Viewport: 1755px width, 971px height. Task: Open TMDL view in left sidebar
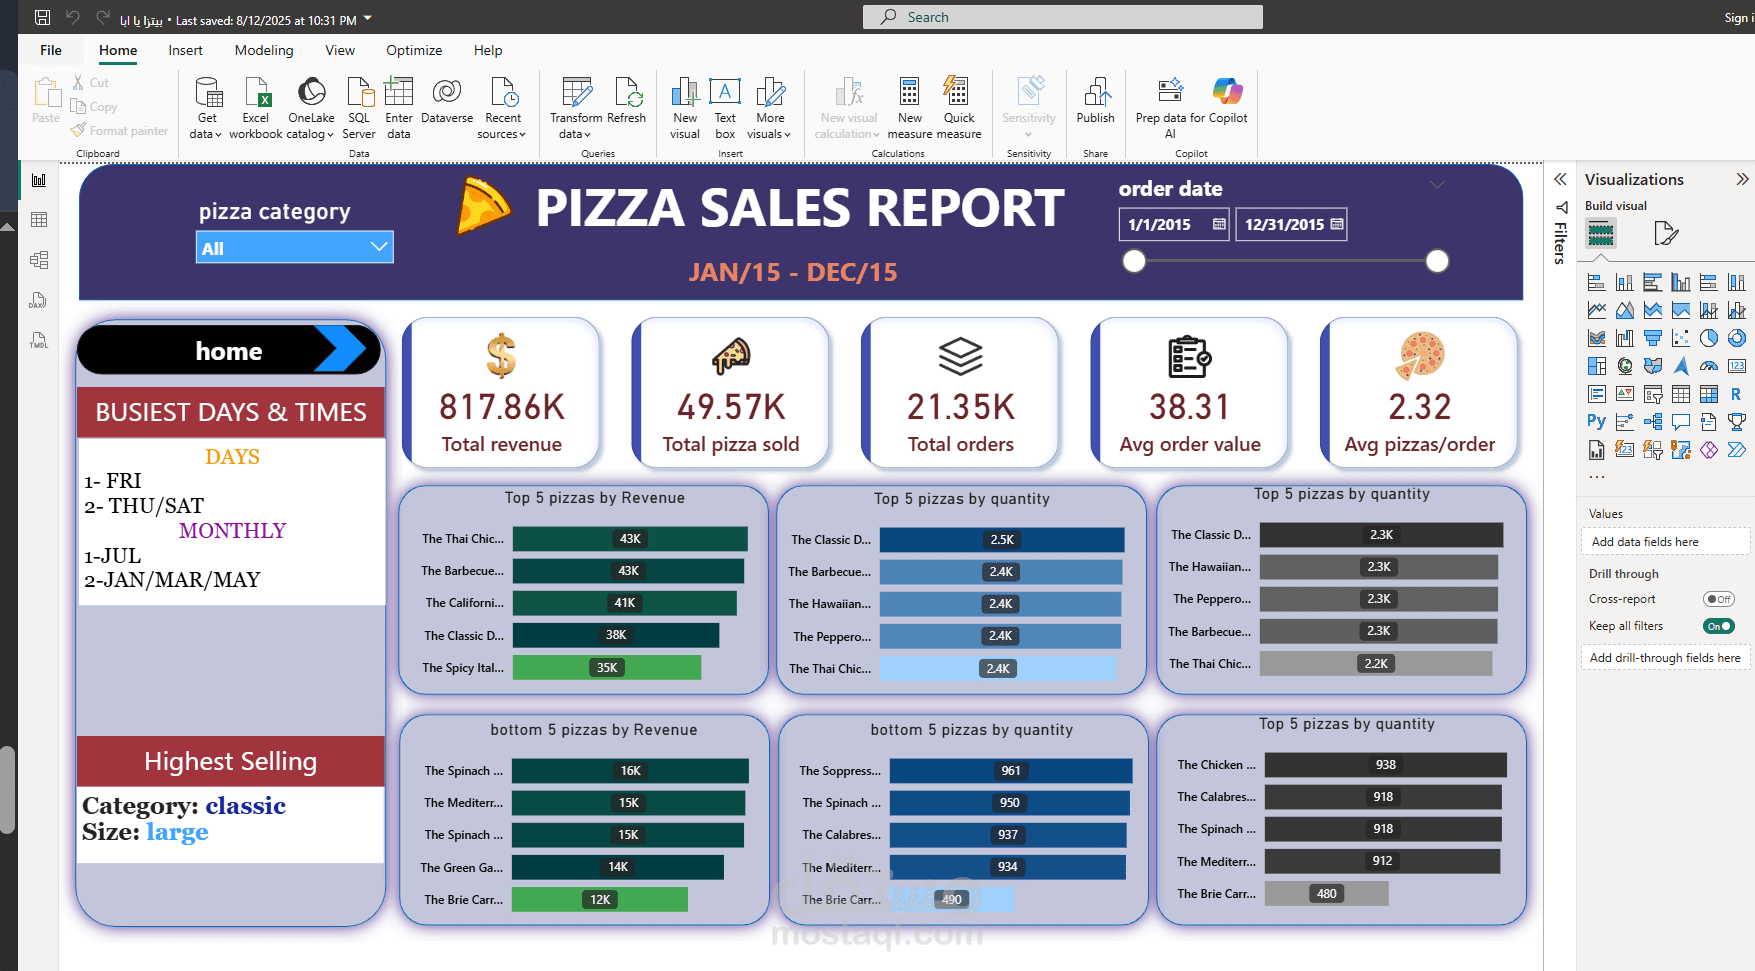(x=39, y=340)
